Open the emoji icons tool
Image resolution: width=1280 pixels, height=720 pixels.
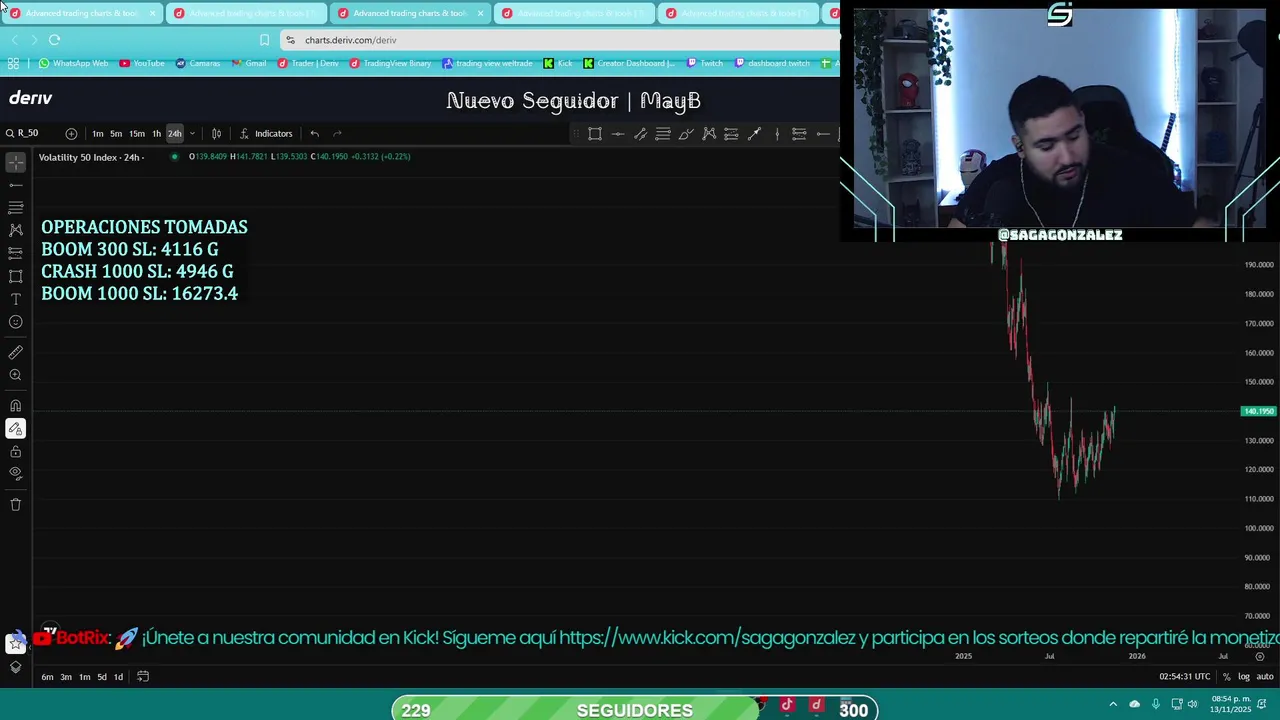pos(16,322)
